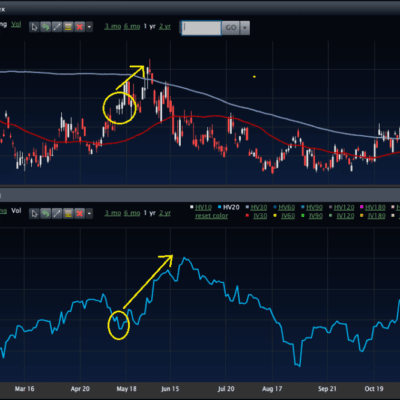The width and height of the screenshot is (400, 400).
Task: Click the symbol input field next to GO
Action: point(201,28)
